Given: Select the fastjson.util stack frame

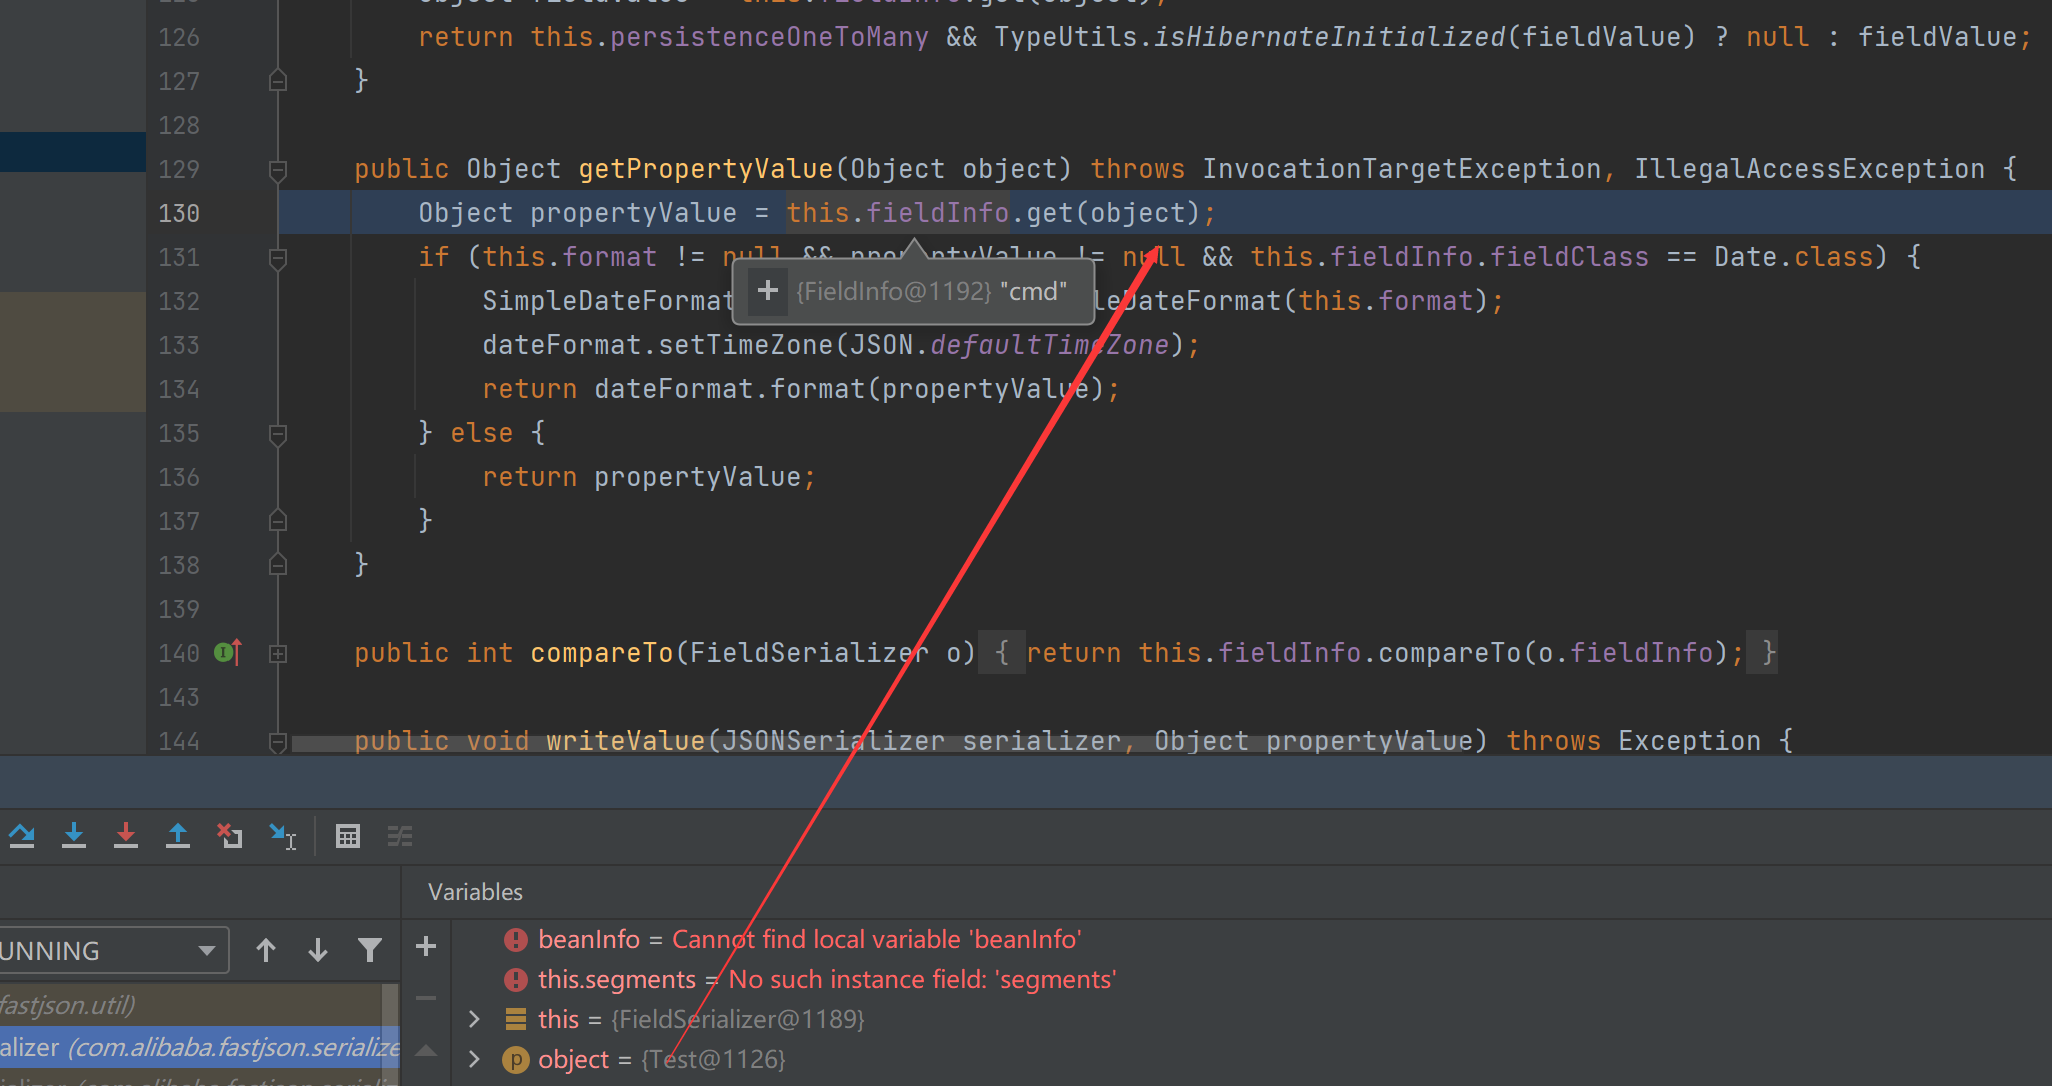Looking at the screenshot, I should point(191,1005).
